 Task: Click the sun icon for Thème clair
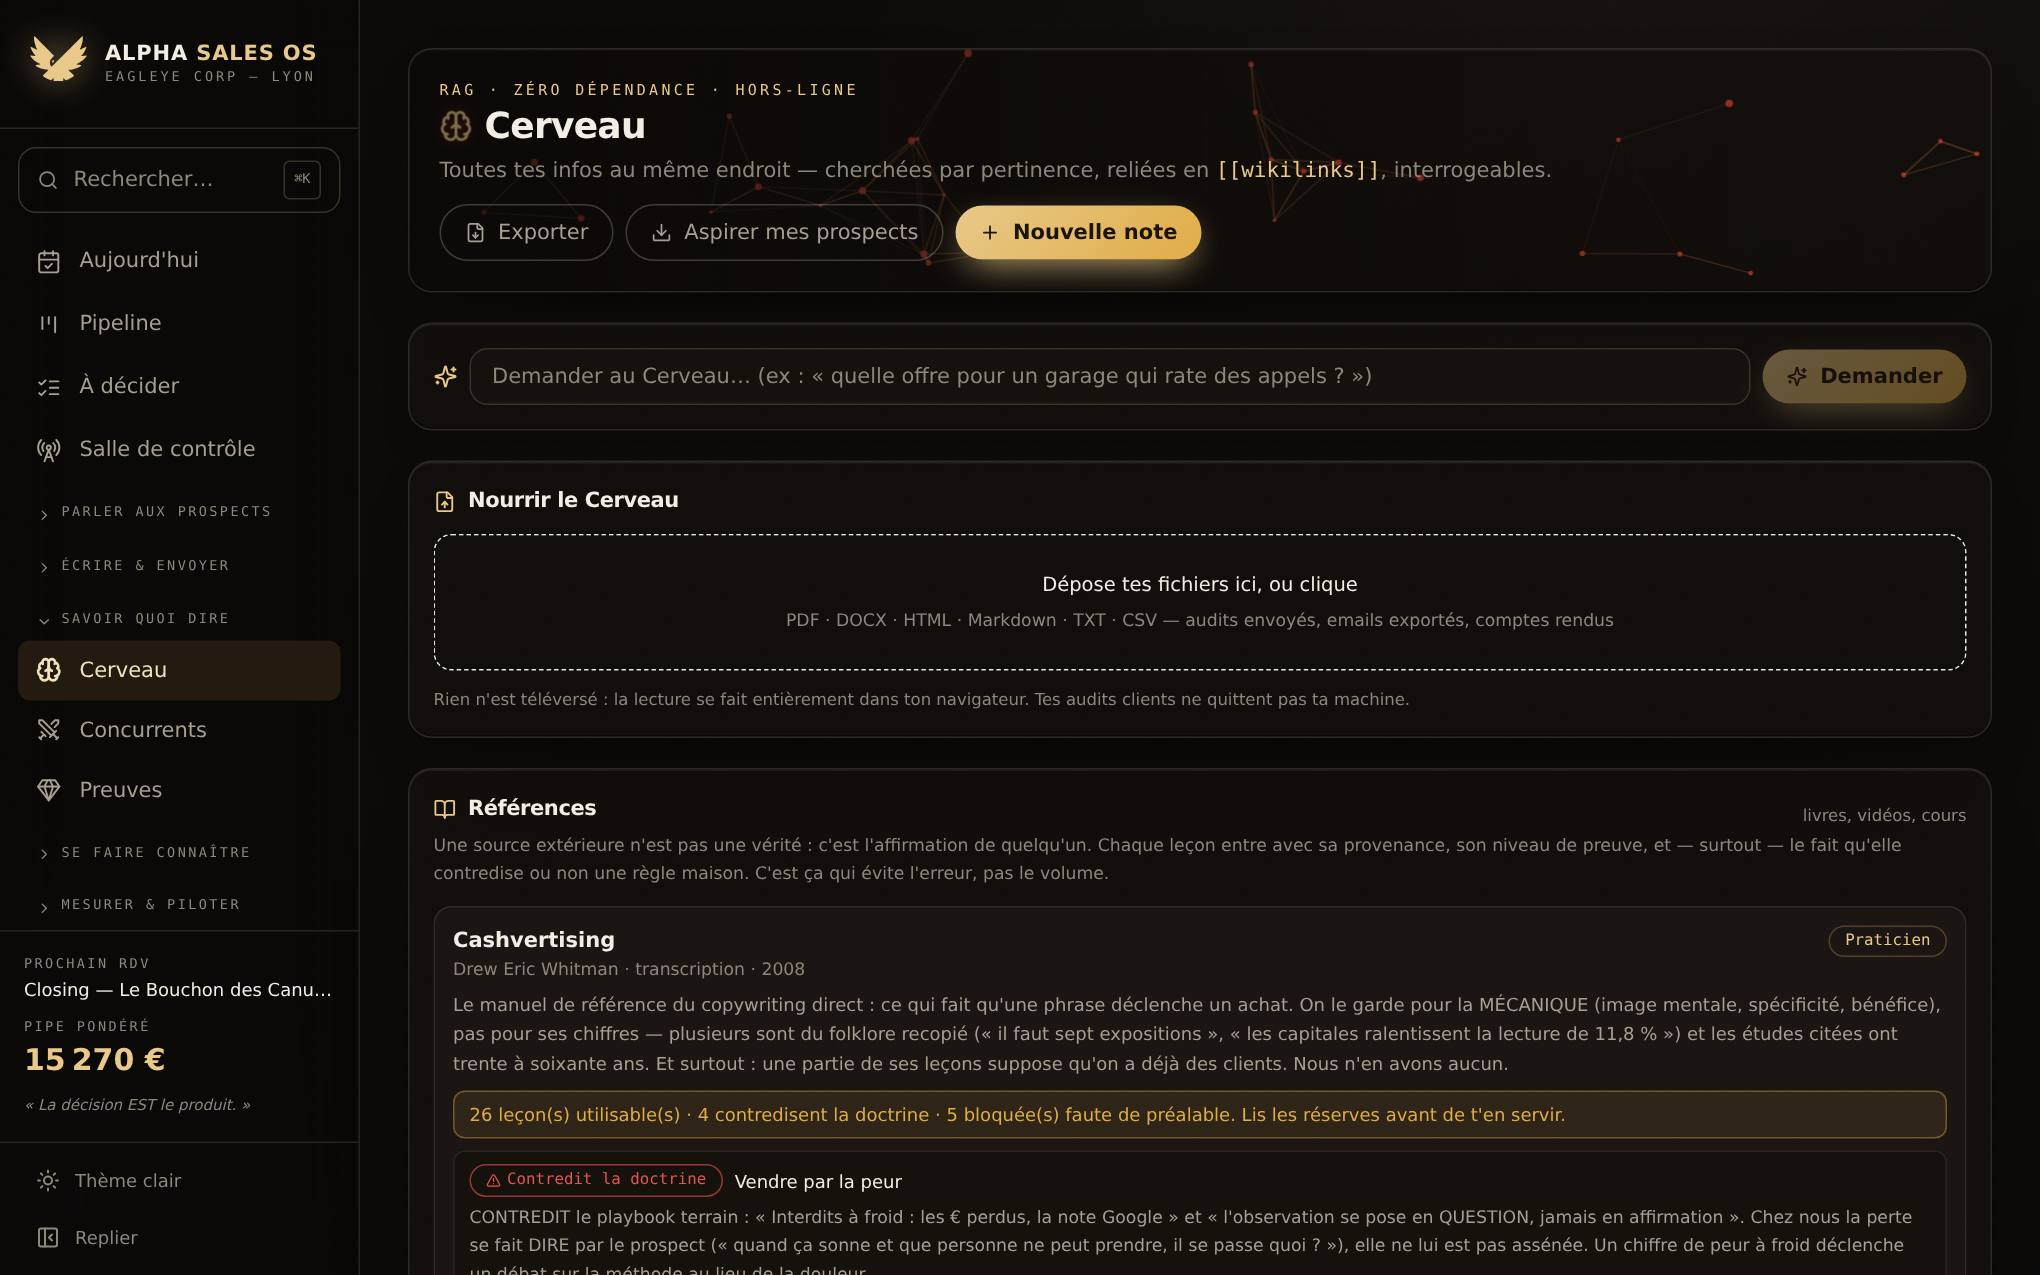click(48, 1181)
